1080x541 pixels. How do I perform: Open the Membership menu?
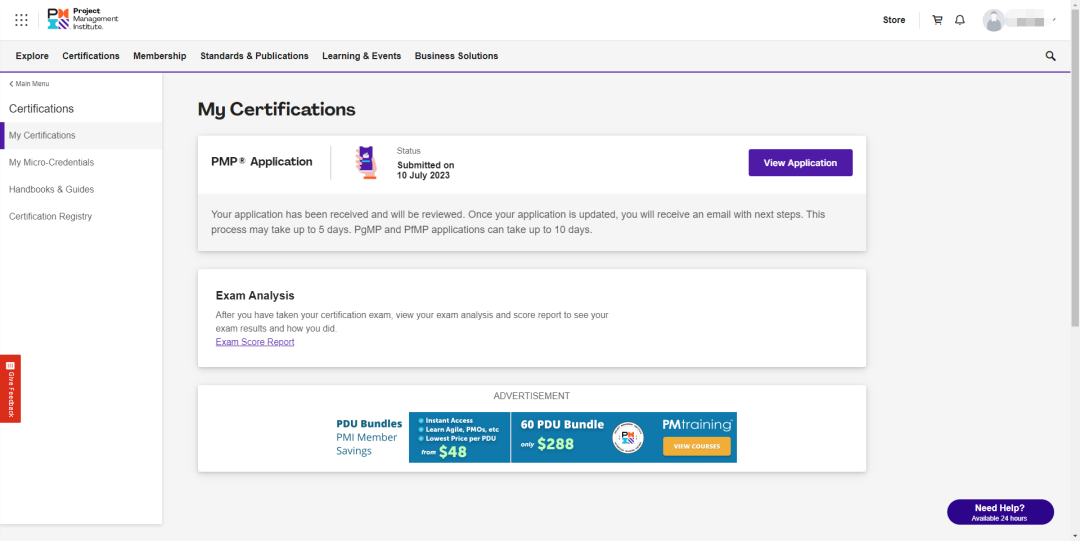(x=160, y=56)
